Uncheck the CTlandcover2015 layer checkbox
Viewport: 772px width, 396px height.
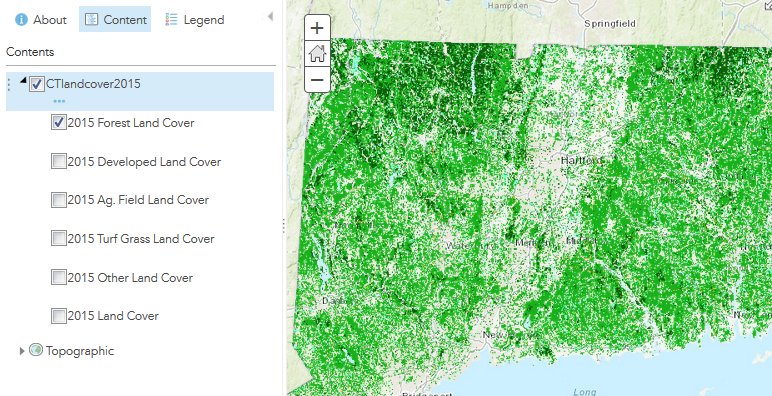(36, 84)
